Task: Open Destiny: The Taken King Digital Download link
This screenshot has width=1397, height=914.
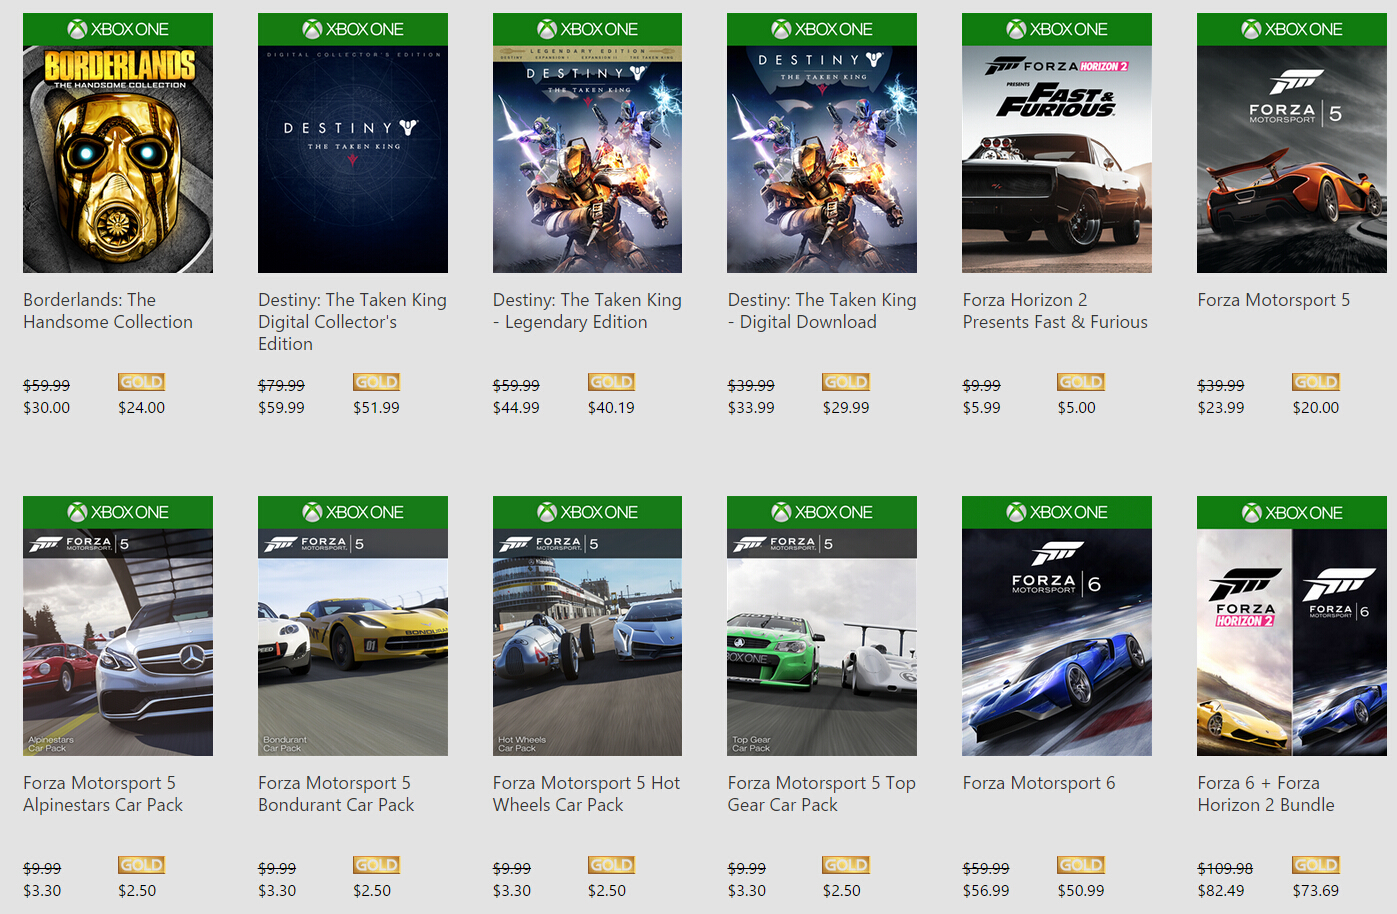Action: click(821, 311)
